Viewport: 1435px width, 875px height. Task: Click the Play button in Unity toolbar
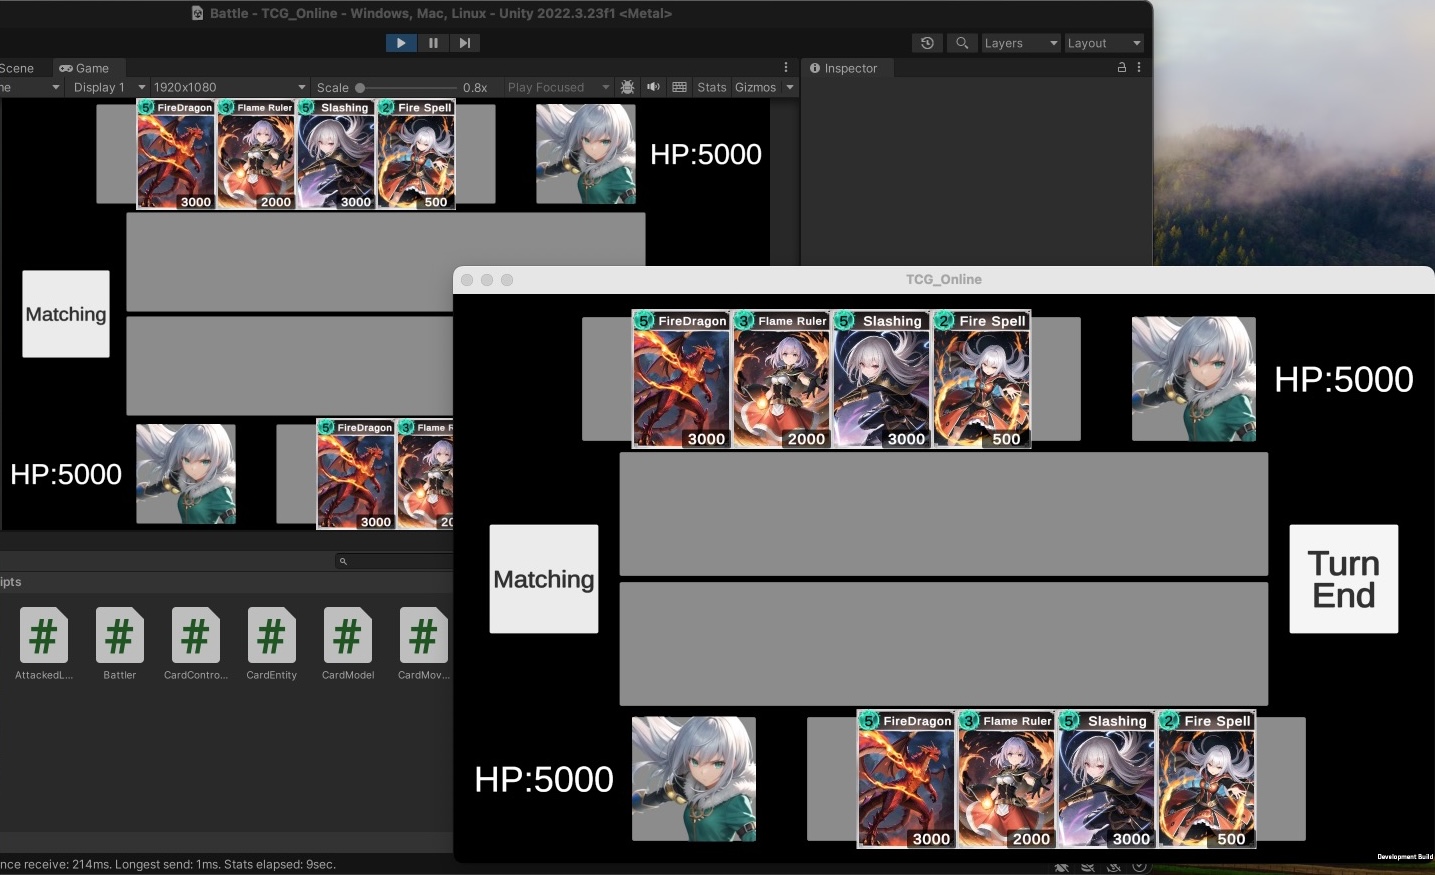coord(400,43)
